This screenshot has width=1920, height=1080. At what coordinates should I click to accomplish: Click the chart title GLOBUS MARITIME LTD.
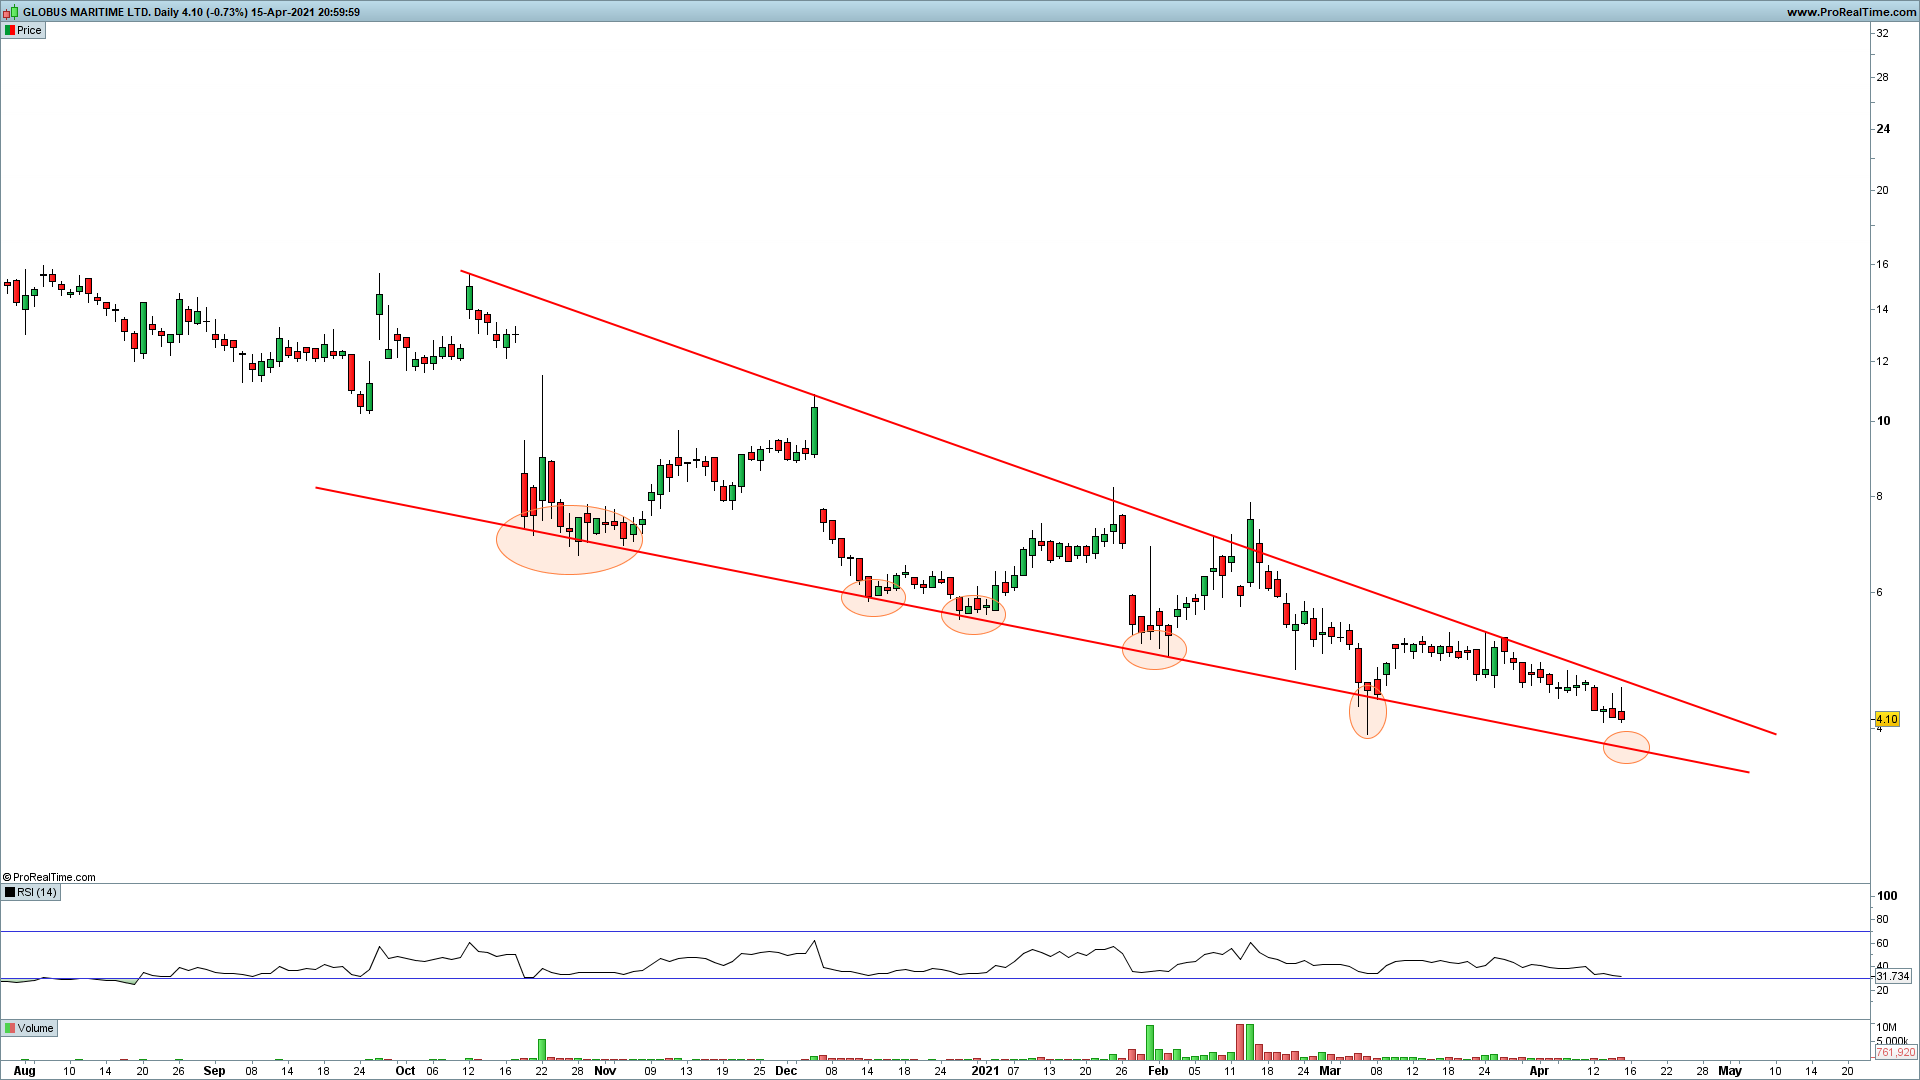[x=86, y=12]
